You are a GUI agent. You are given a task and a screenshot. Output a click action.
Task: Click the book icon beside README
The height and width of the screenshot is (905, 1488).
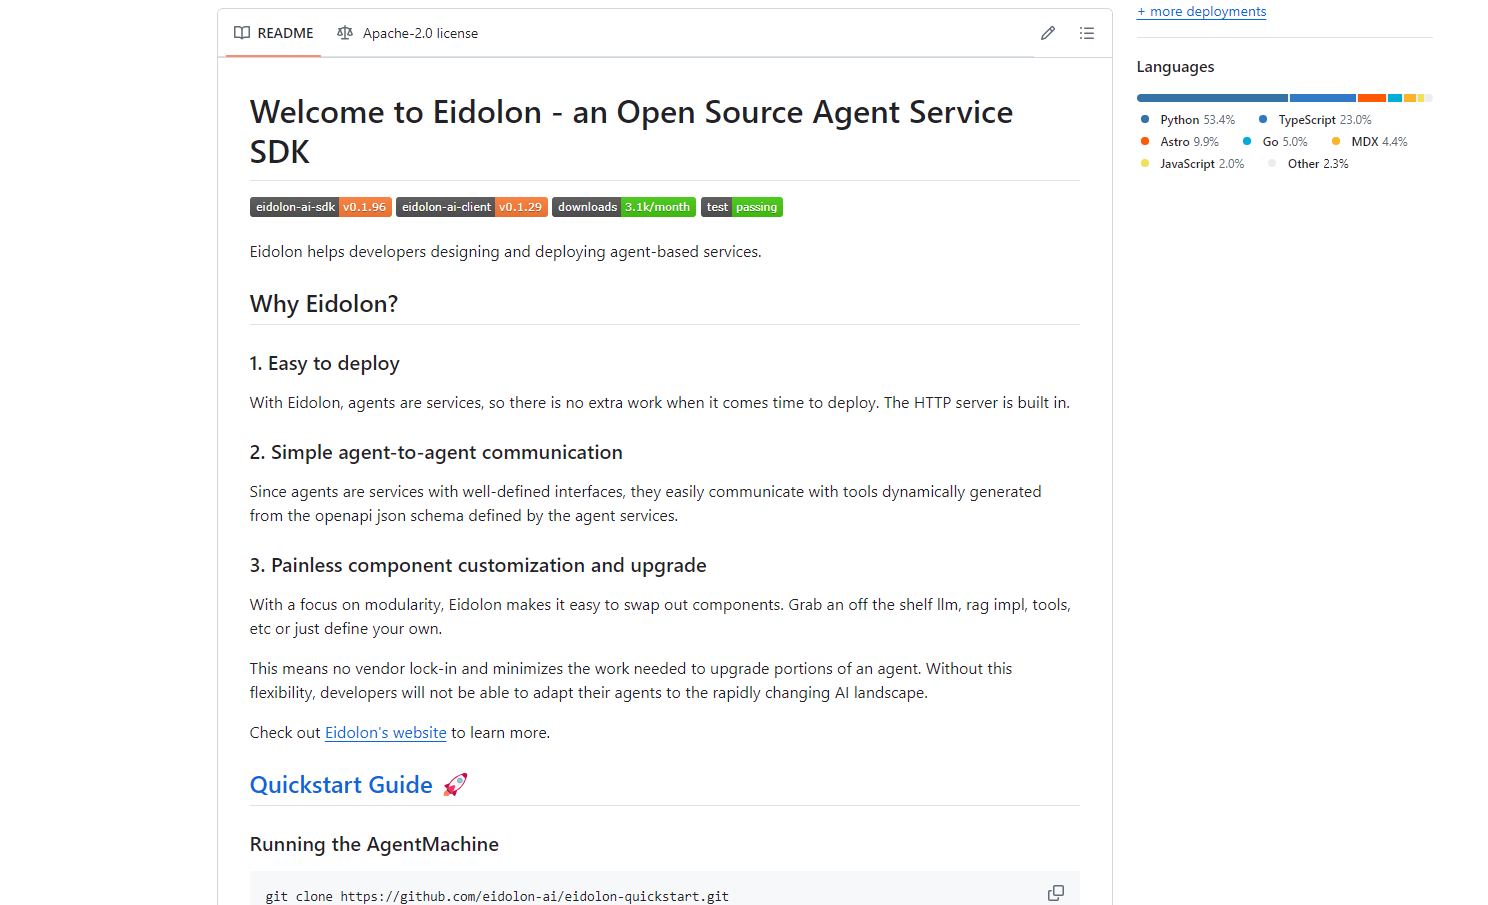tap(242, 33)
